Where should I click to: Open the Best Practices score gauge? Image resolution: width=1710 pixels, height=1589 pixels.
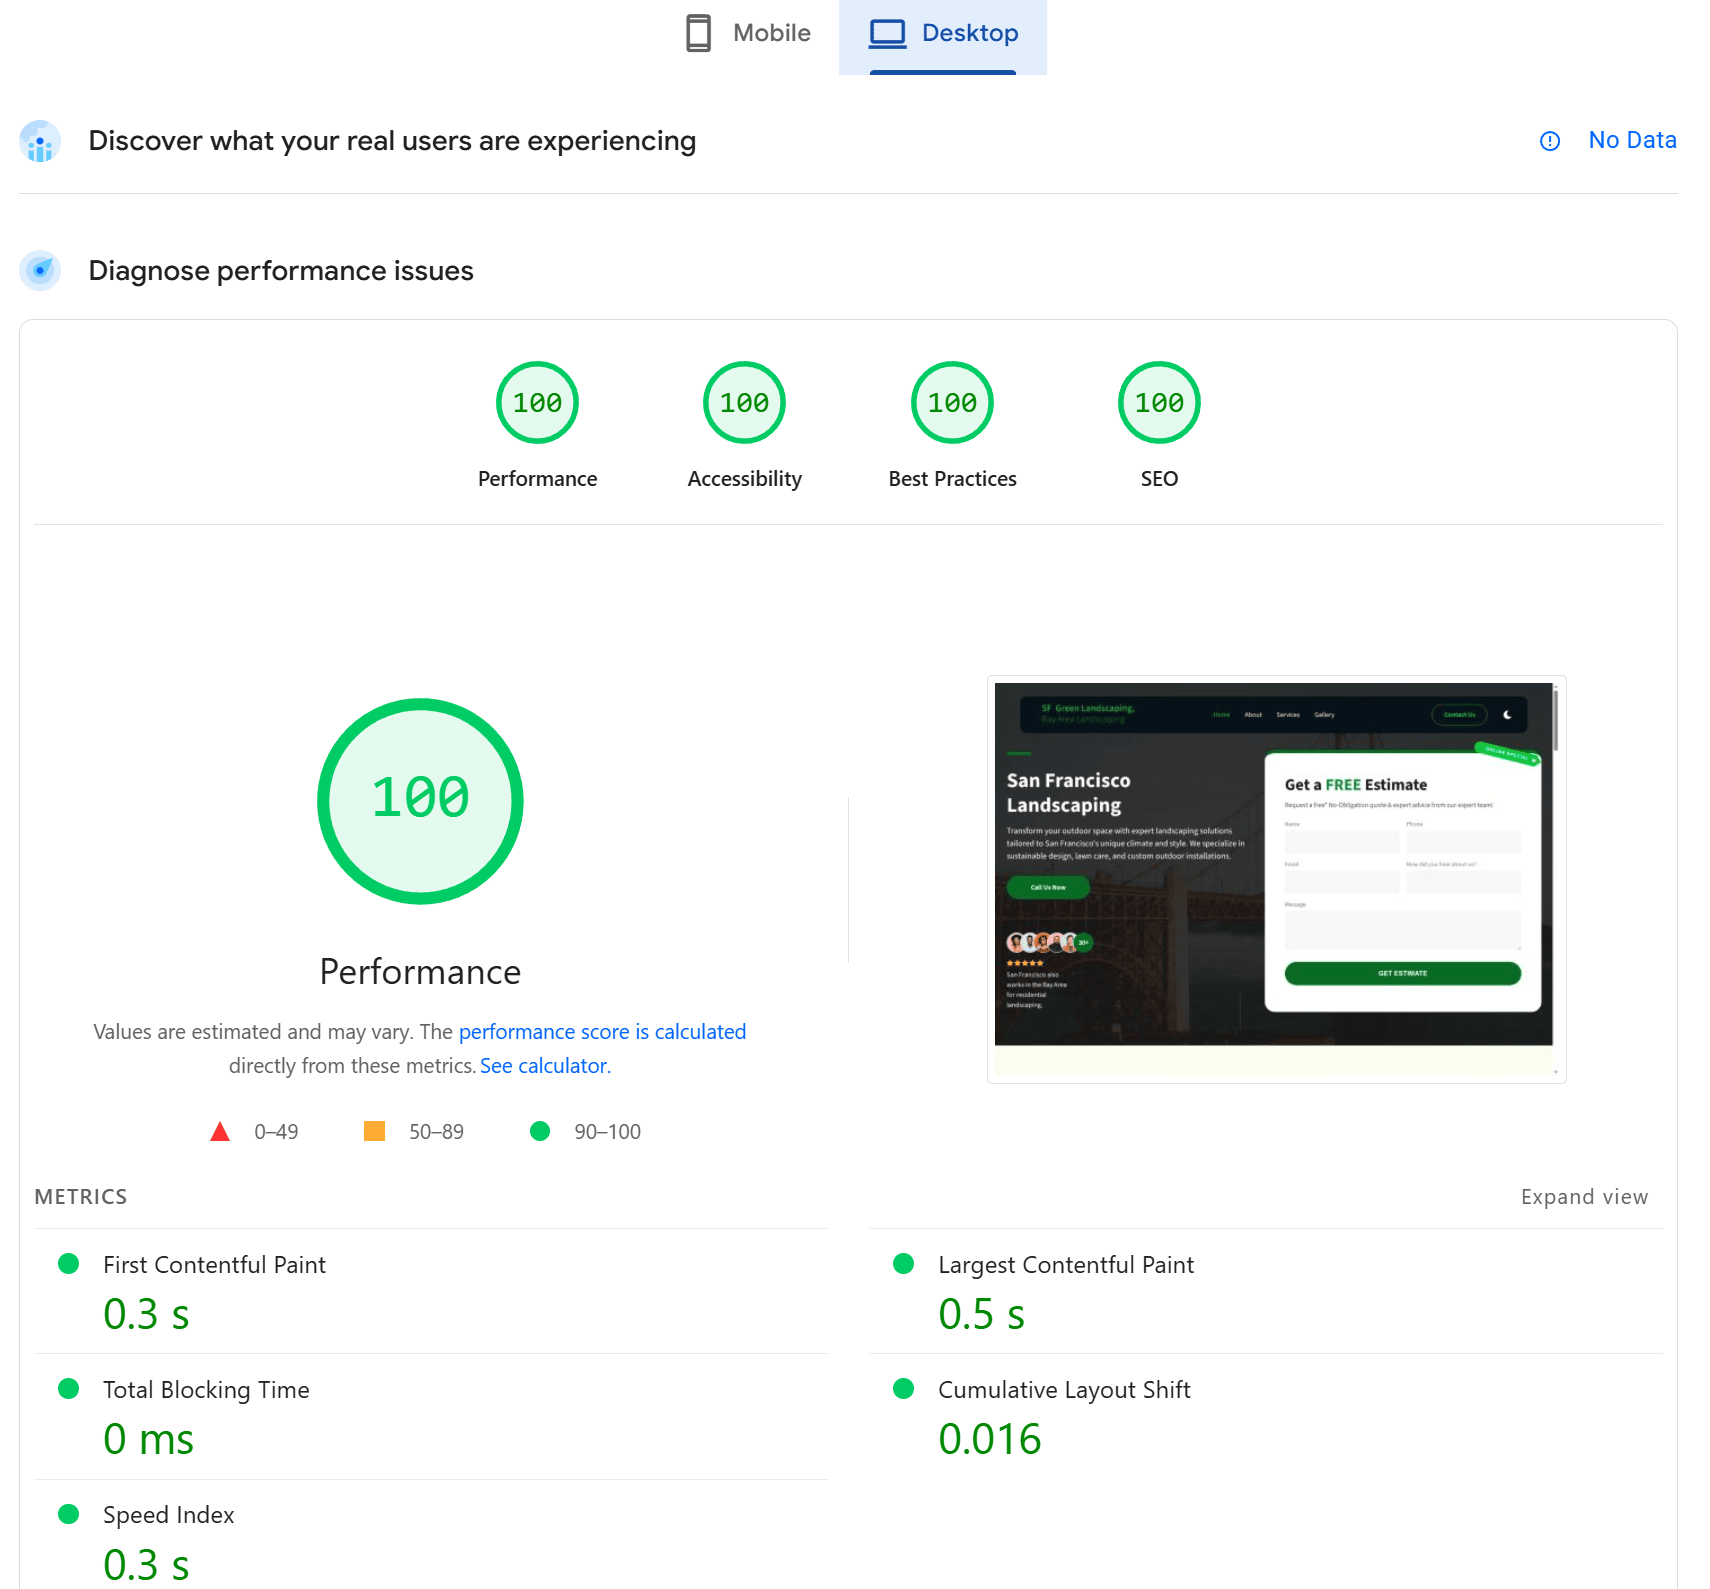coord(951,402)
